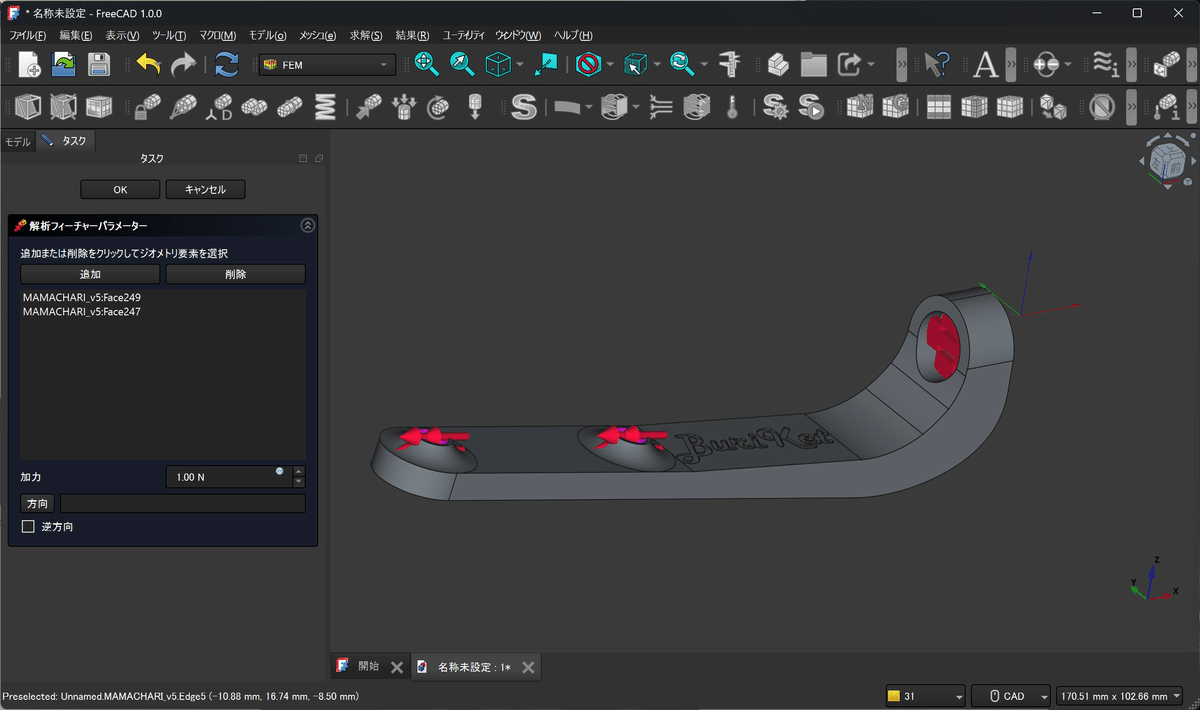Click the thermometer temperature constraint icon
The image size is (1200, 710).
point(732,106)
